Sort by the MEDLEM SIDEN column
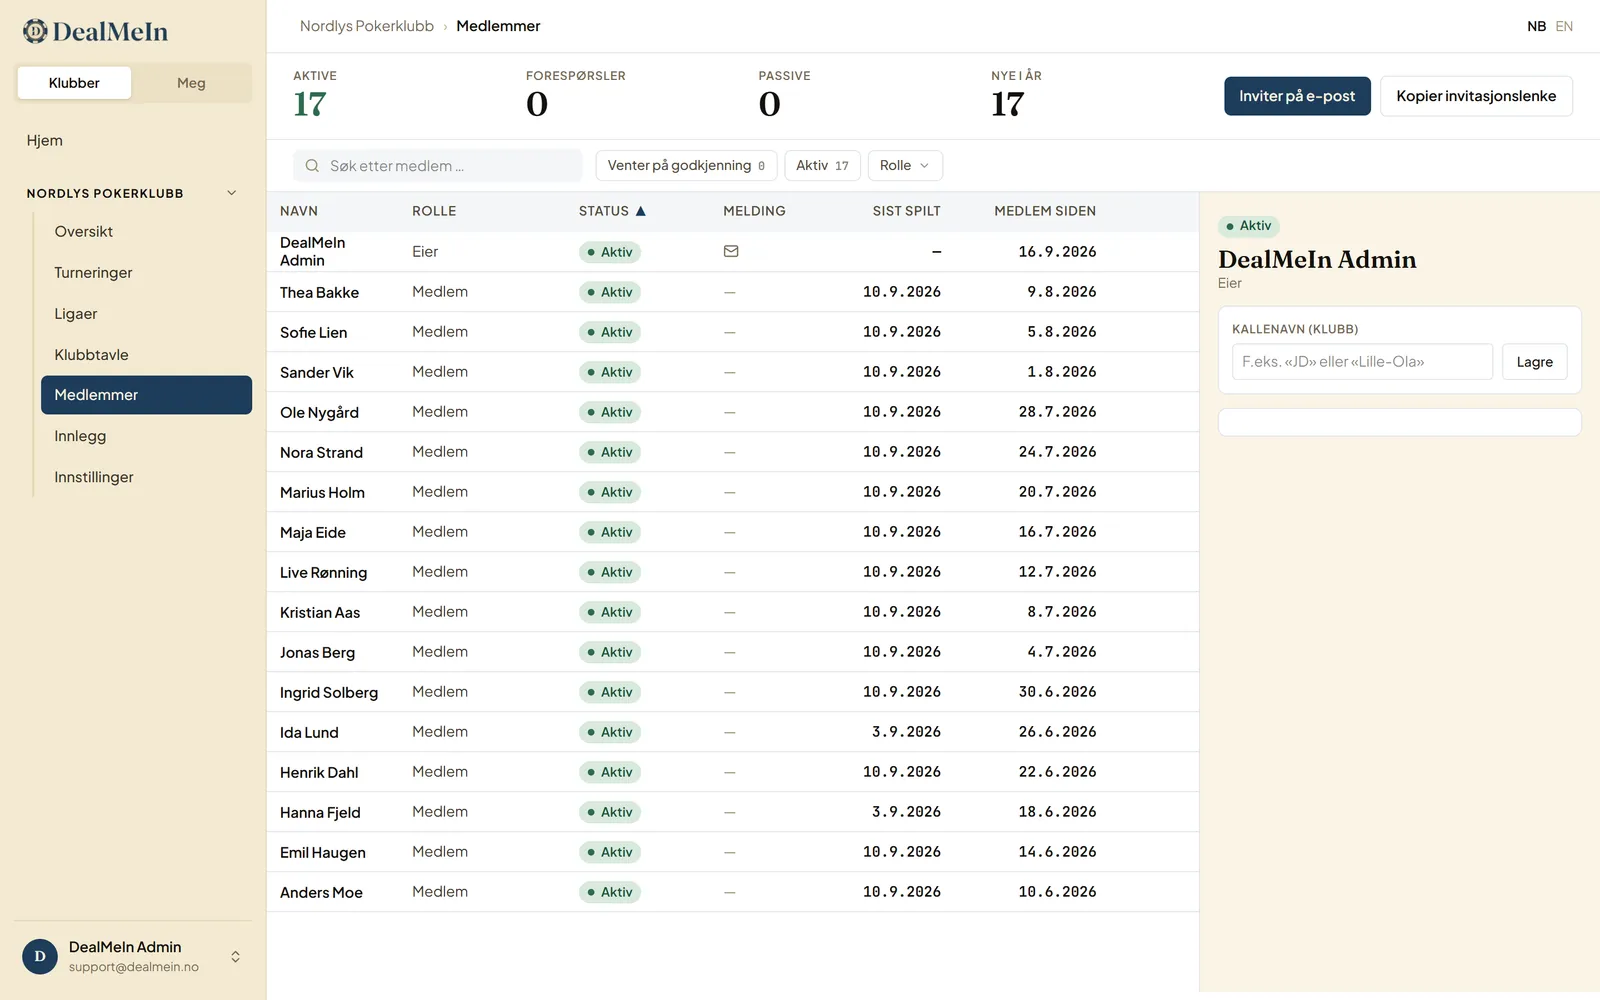1600x1000 pixels. pos(1045,211)
